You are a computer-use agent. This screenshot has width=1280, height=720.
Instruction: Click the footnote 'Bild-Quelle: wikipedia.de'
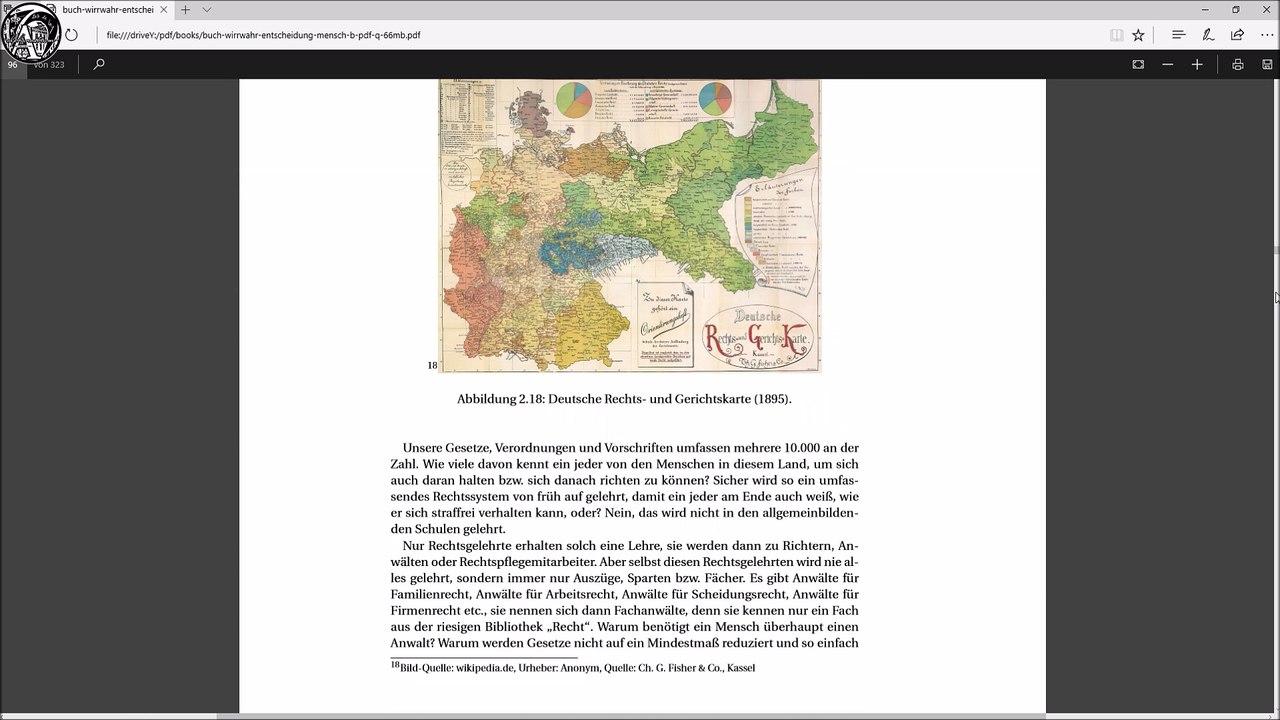456,668
